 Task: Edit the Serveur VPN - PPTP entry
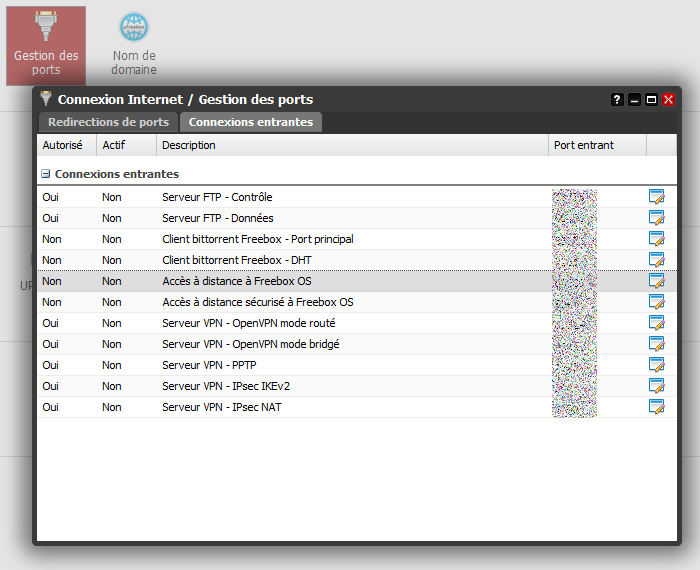[657, 365]
